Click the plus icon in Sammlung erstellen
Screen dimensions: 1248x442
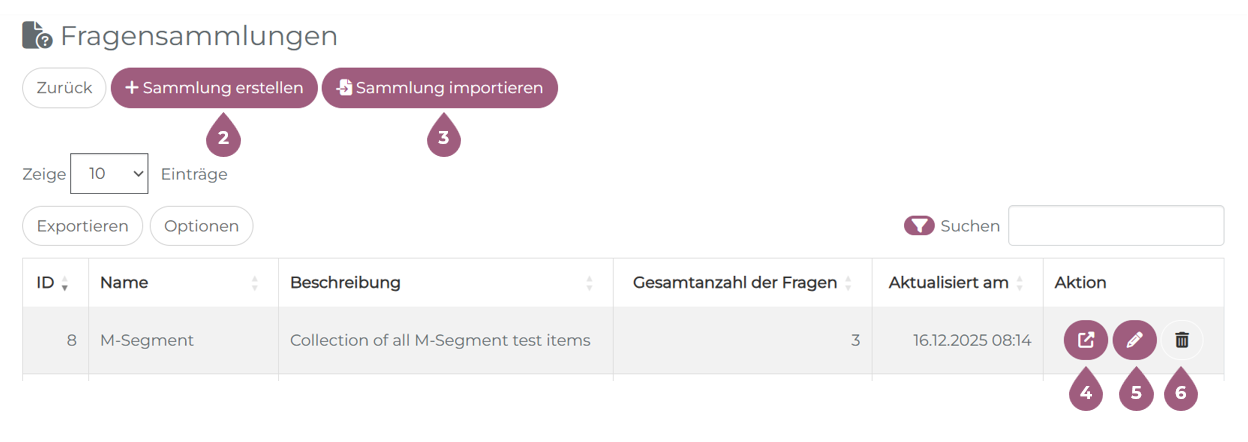pyautogui.click(x=132, y=88)
